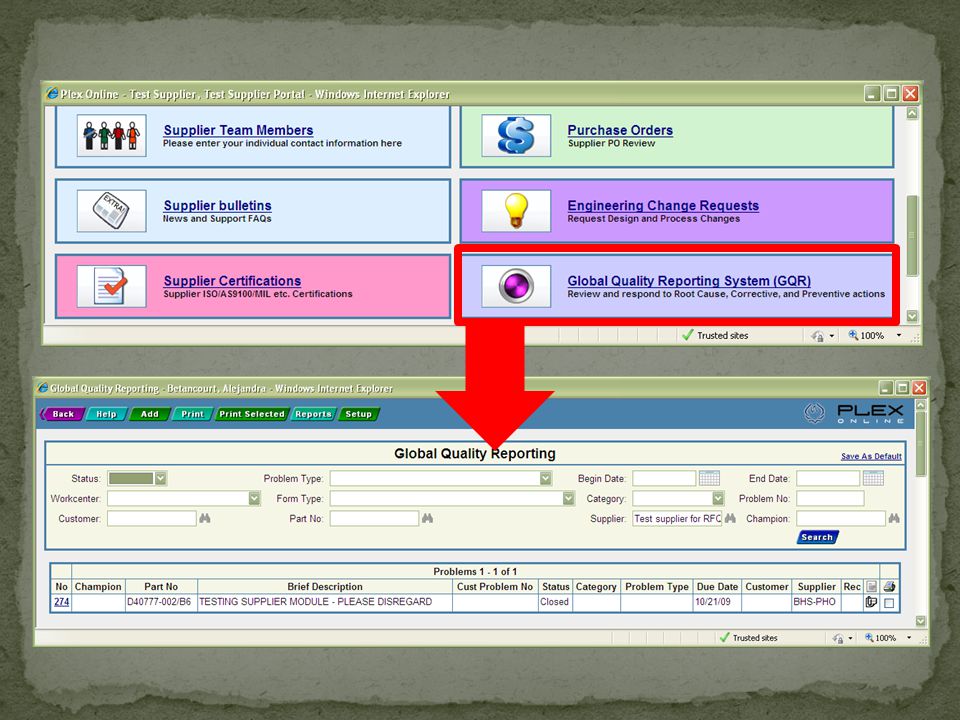This screenshot has height=720, width=960.
Task: Click the Help toolbar button
Action: 106,414
